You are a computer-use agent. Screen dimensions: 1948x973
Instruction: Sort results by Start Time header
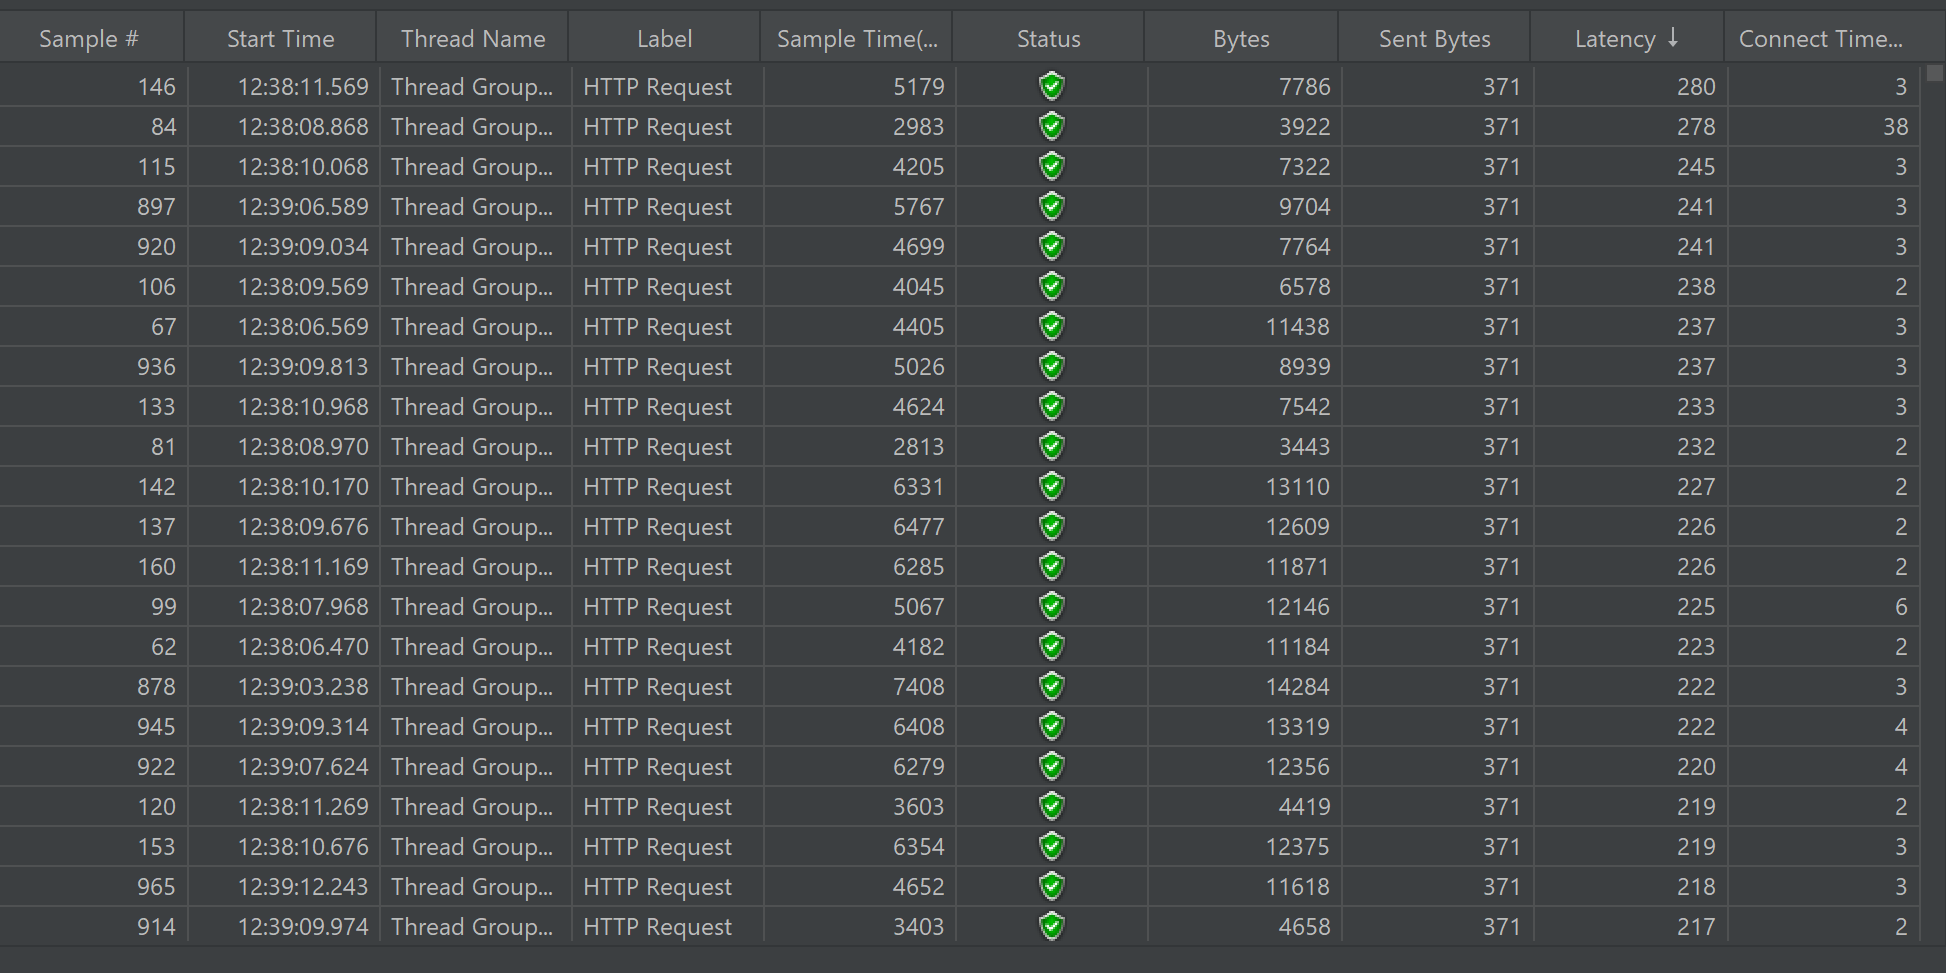(280, 39)
